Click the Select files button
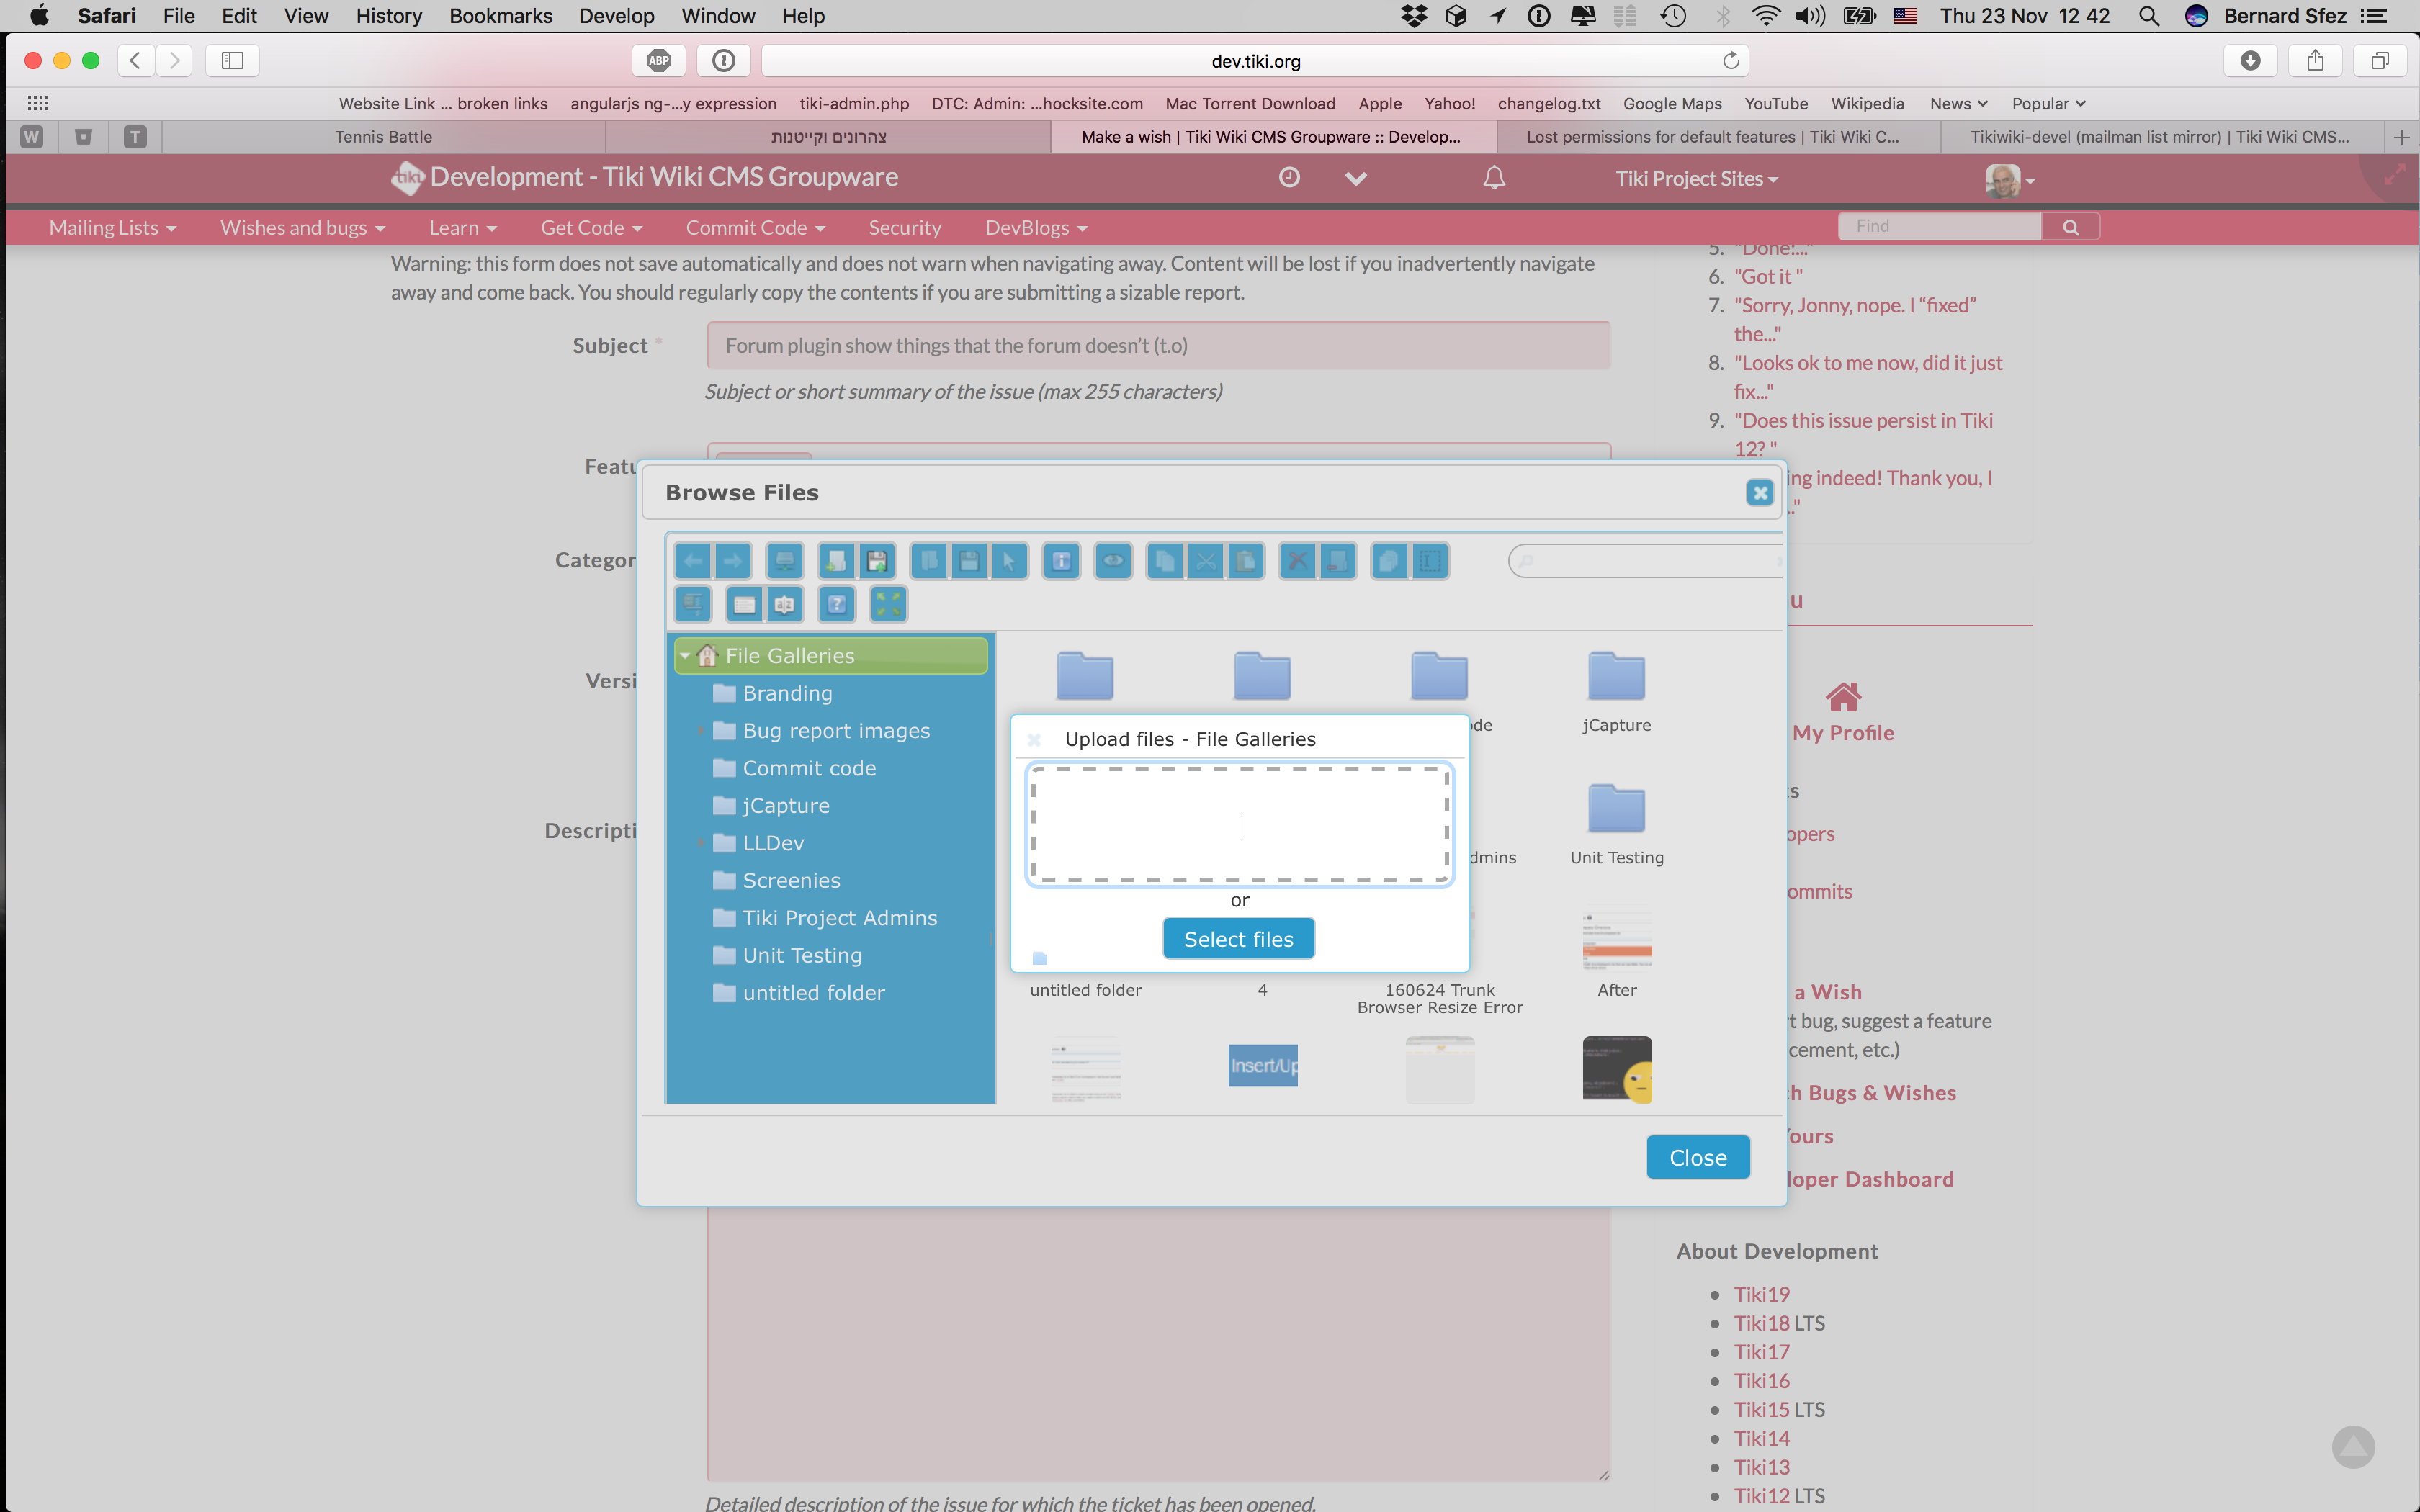2420x1512 pixels. 1239,938
